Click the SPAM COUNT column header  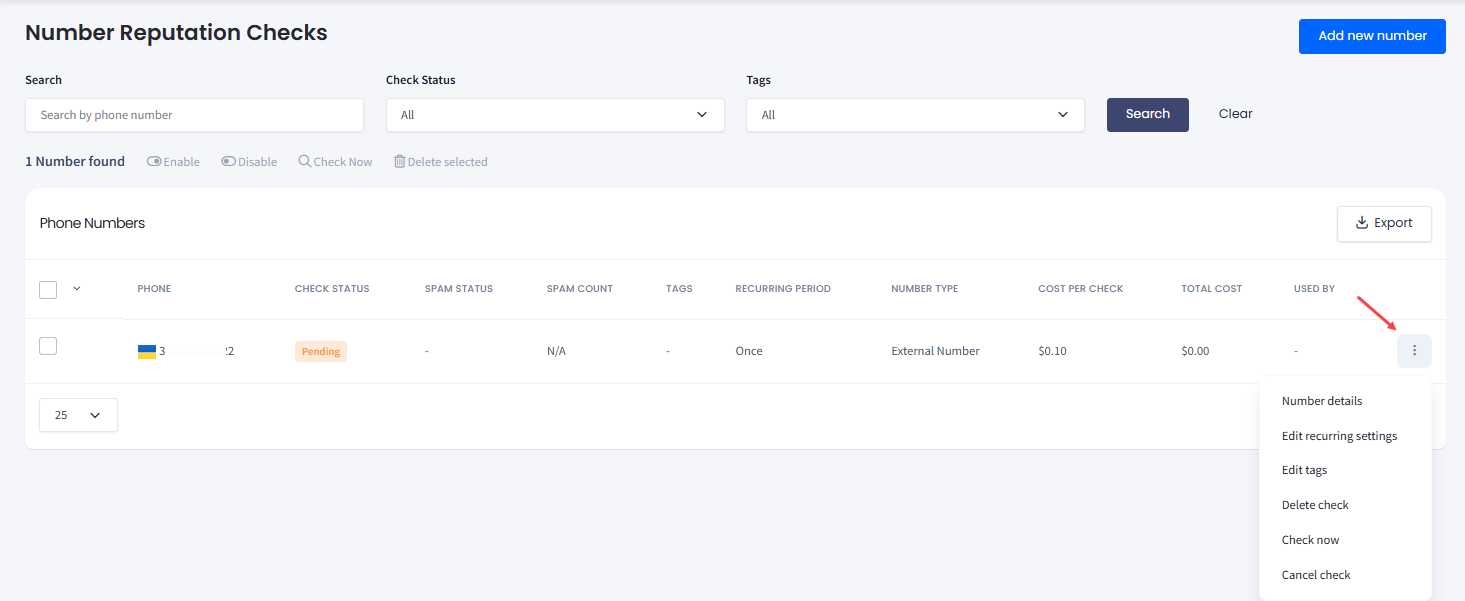point(580,289)
